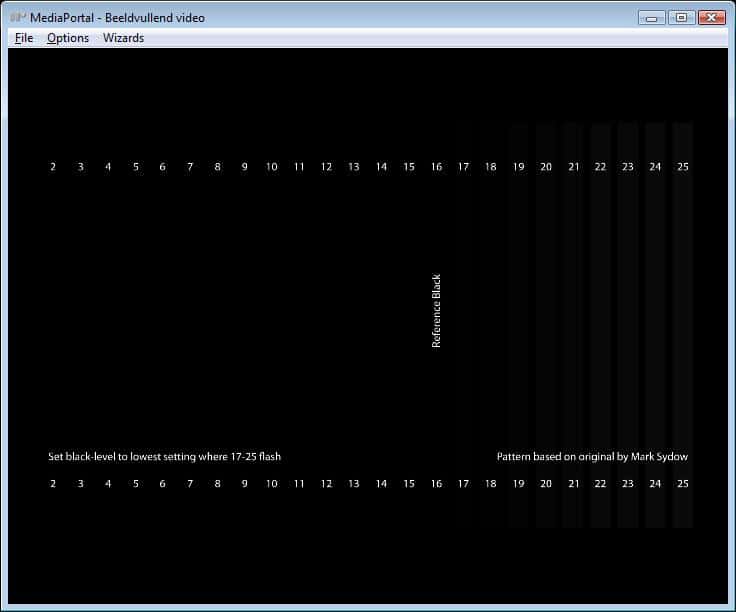Click number 19 in the lower row
736x612 pixels.
pyautogui.click(x=518, y=484)
